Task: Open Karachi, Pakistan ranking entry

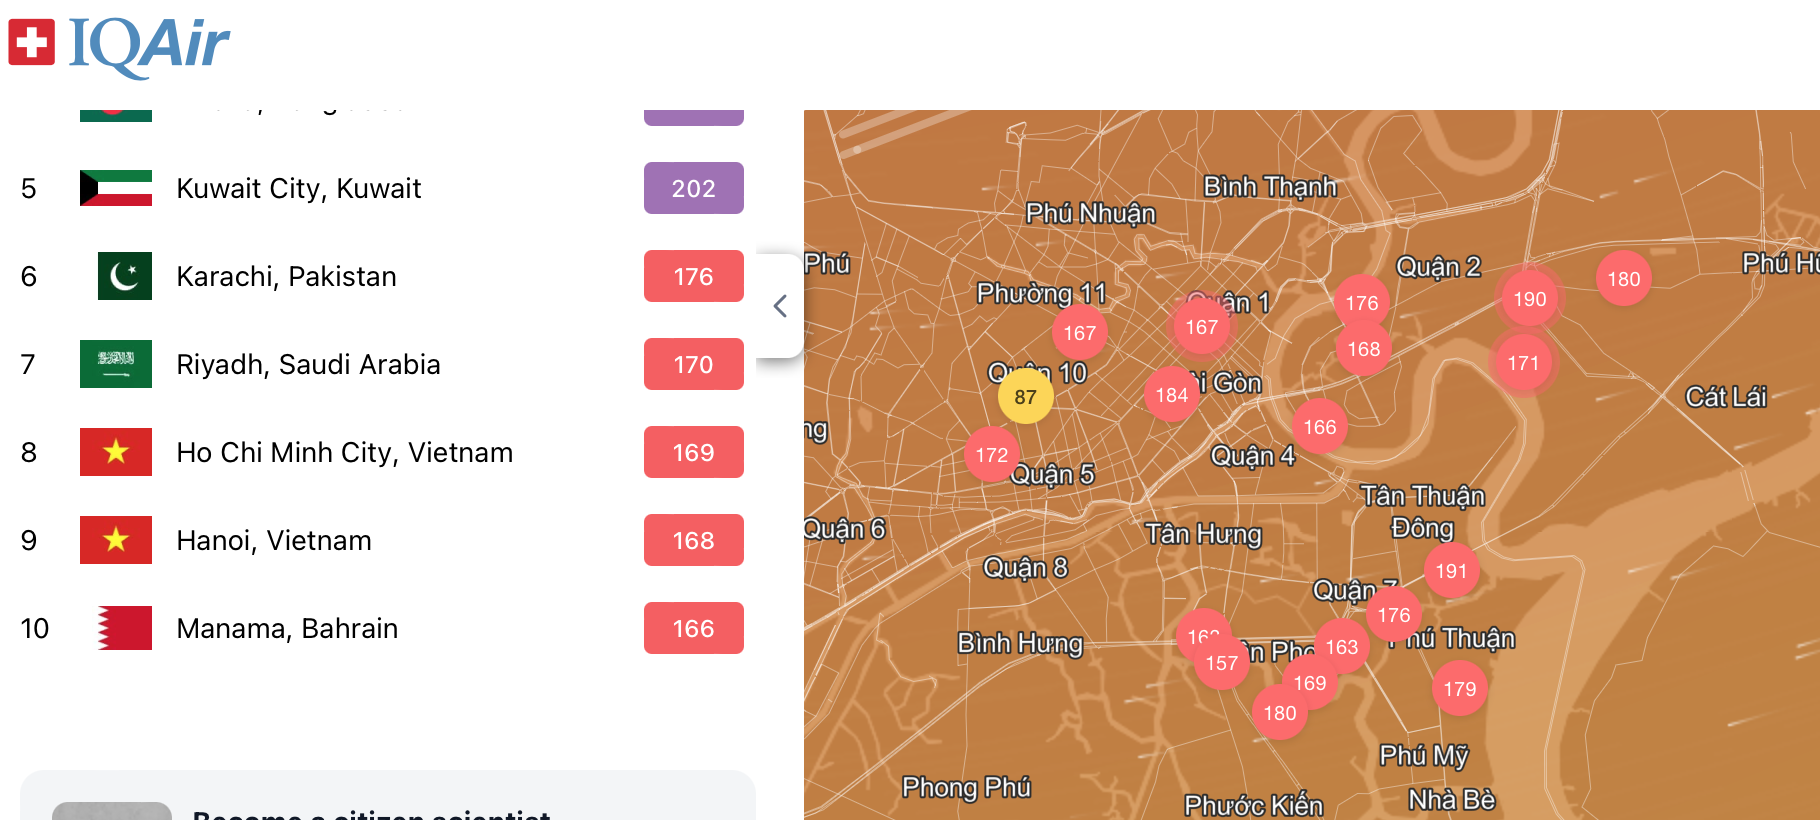Action: [x=286, y=276]
